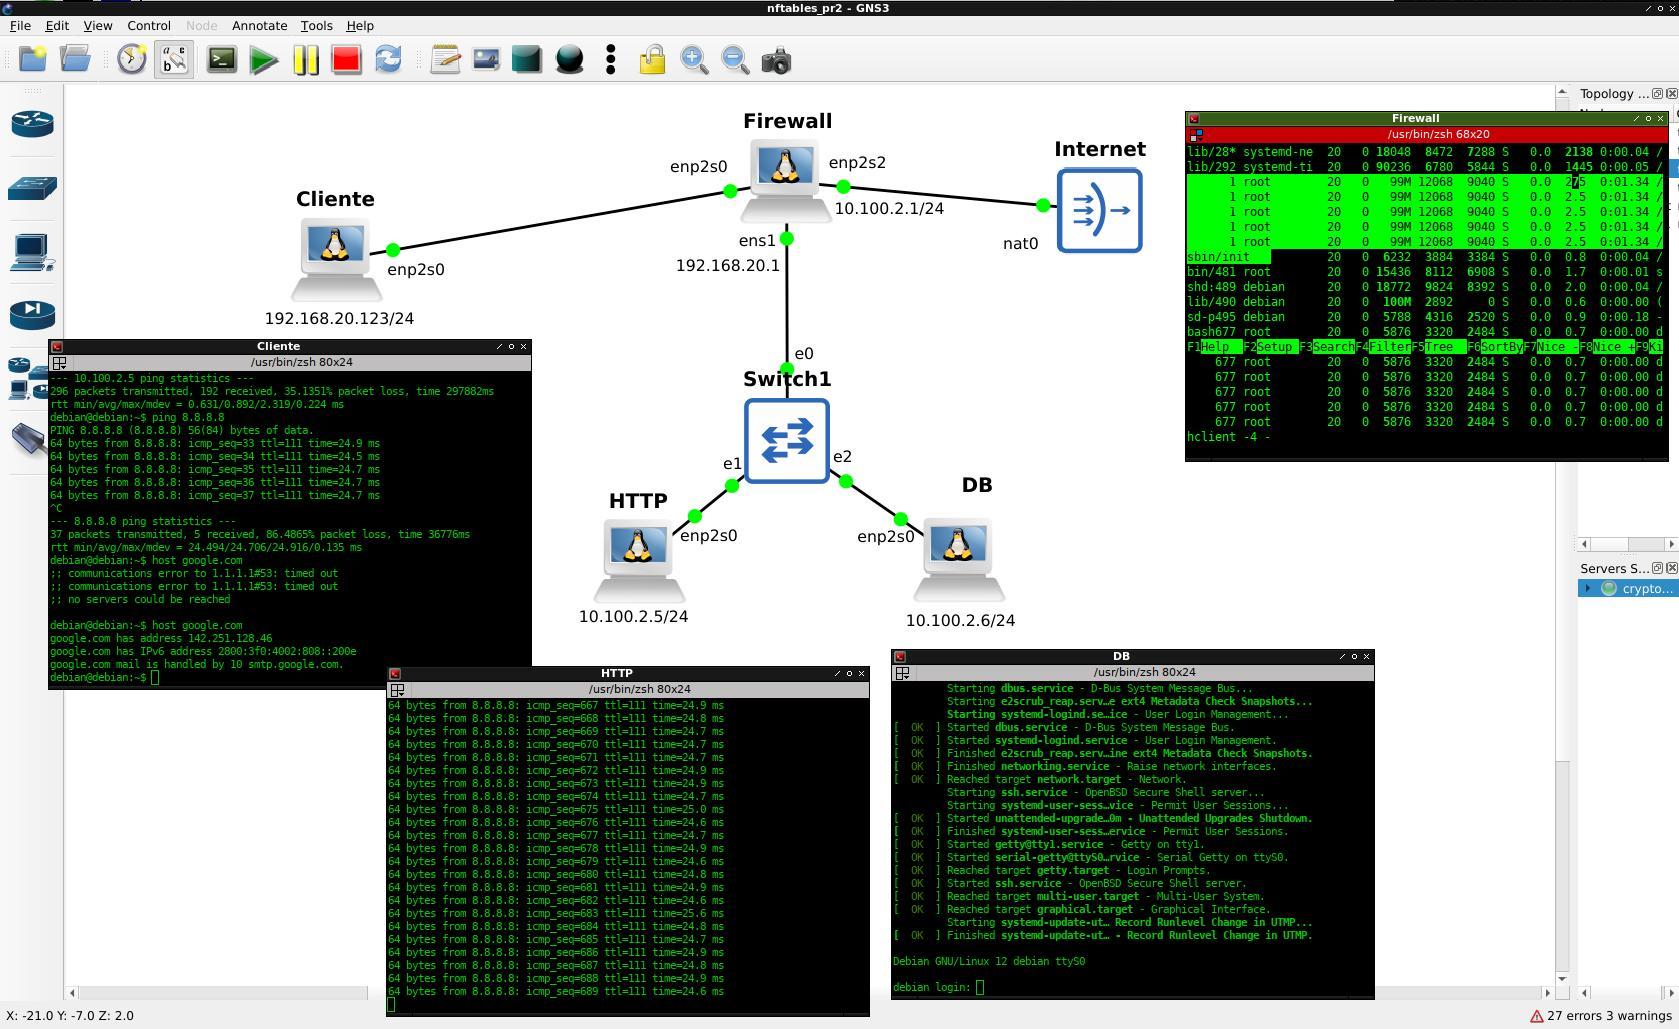Toggle float on Topology Summary panel

pyautogui.click(x=1657, y=94)
